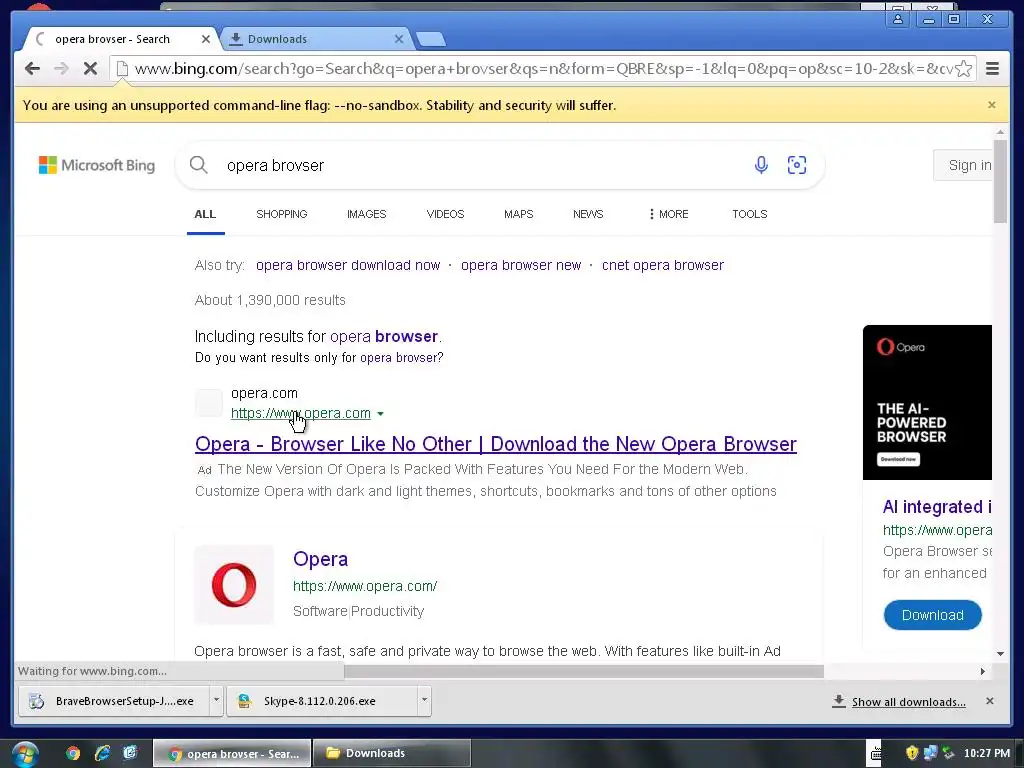1024x768 pixels.
Task: Open a new tab button
Action: point(431,39)
